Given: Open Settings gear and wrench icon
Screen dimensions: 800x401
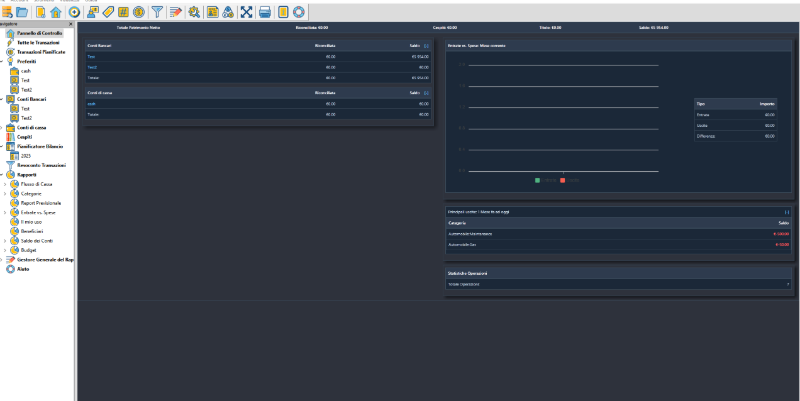Looking at the screenshot, I should (x=194, y=12).
